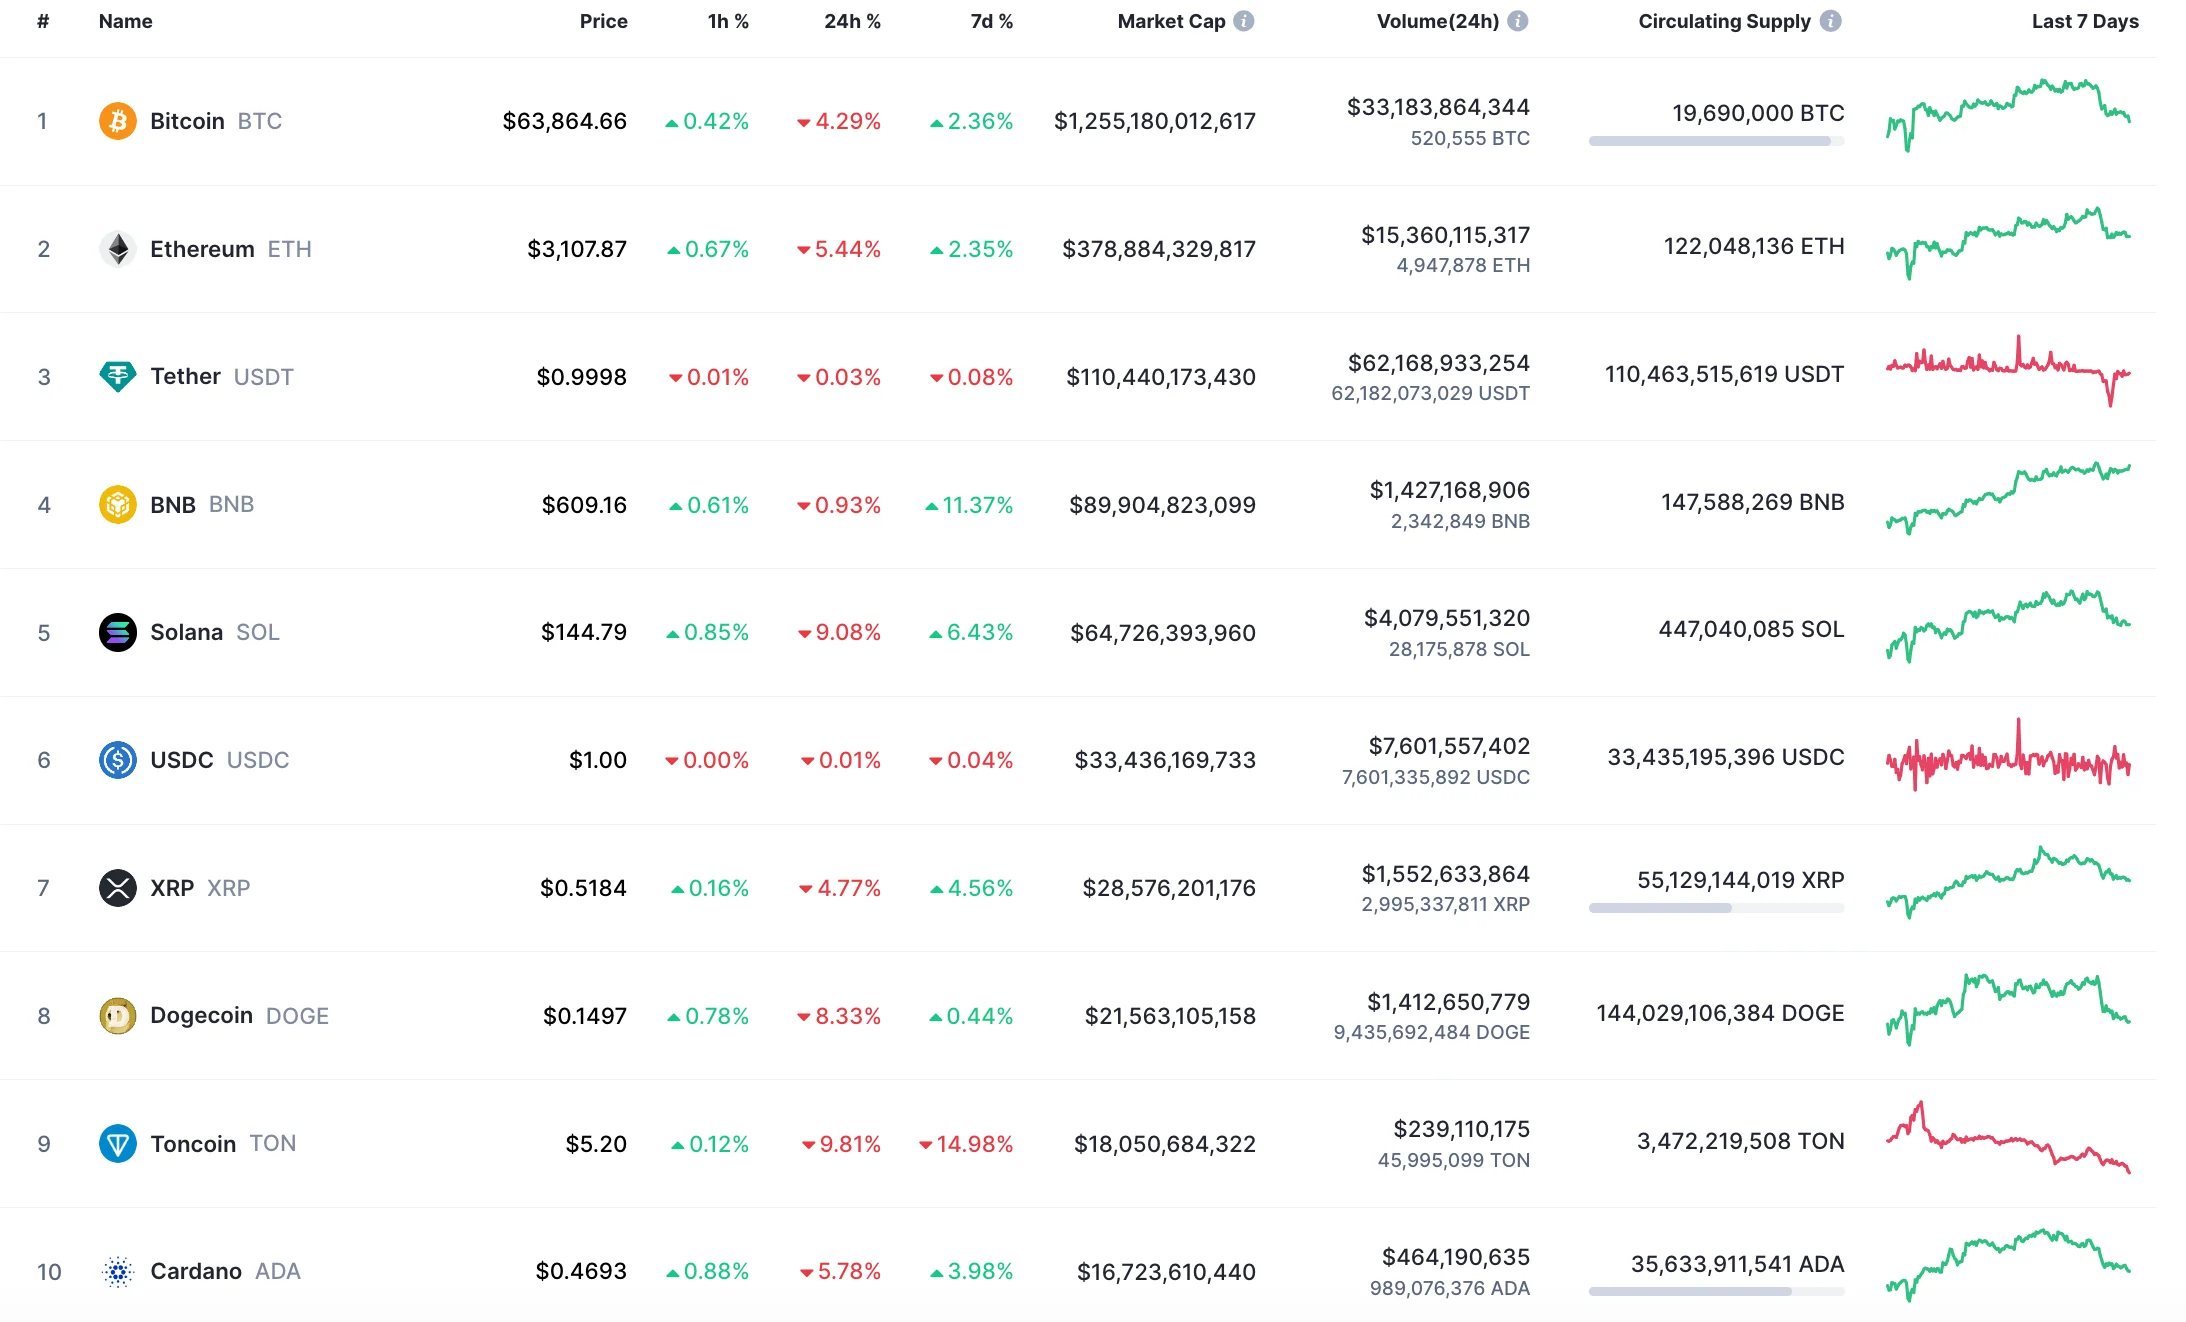Open the Market Cap info tooltip icon

1243,21
